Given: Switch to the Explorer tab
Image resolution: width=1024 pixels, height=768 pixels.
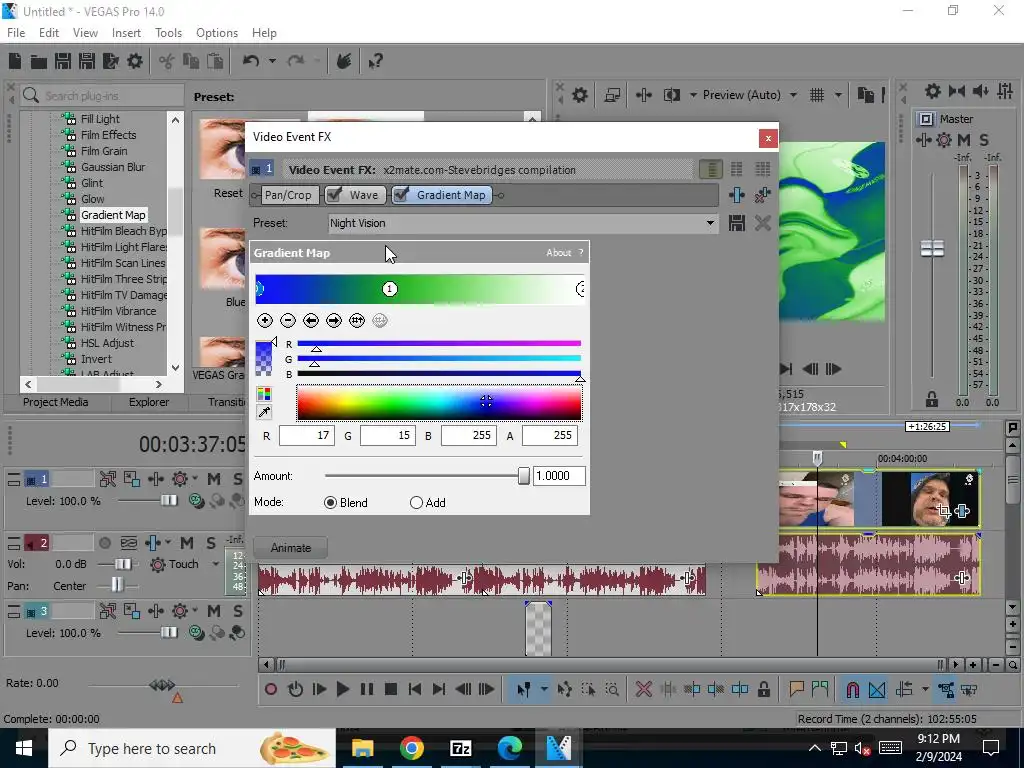Looking at the screenshot, I should pos(149,402).
